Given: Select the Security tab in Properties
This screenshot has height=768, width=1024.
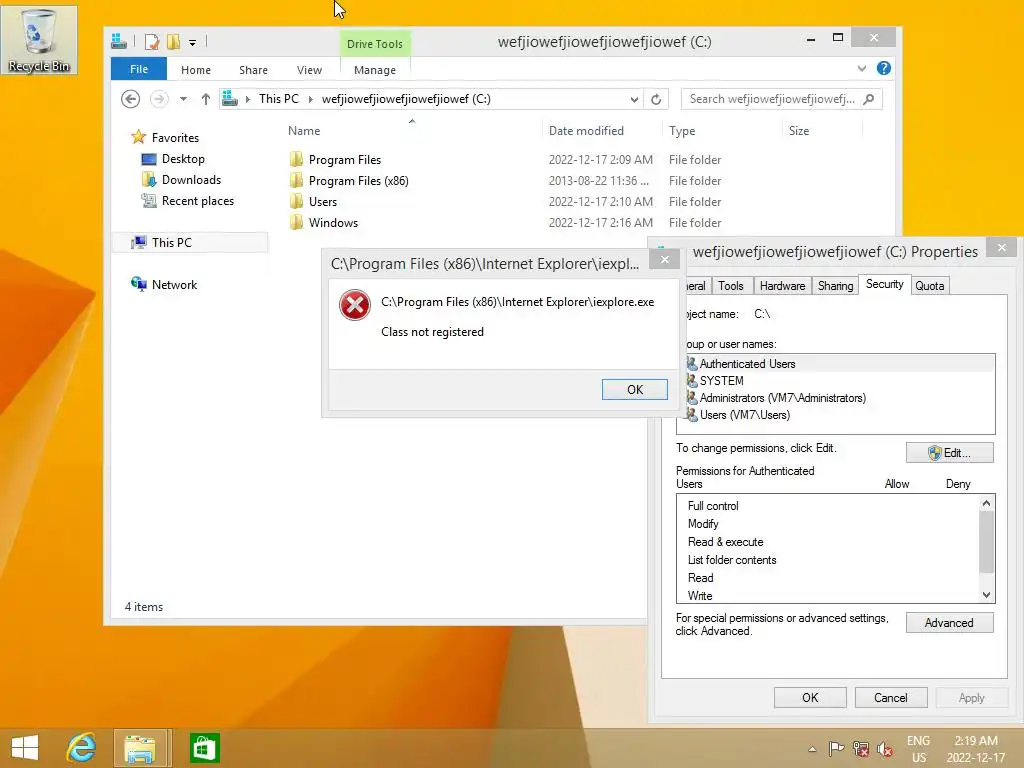Looking at the screenshot, I should (884, 284).
